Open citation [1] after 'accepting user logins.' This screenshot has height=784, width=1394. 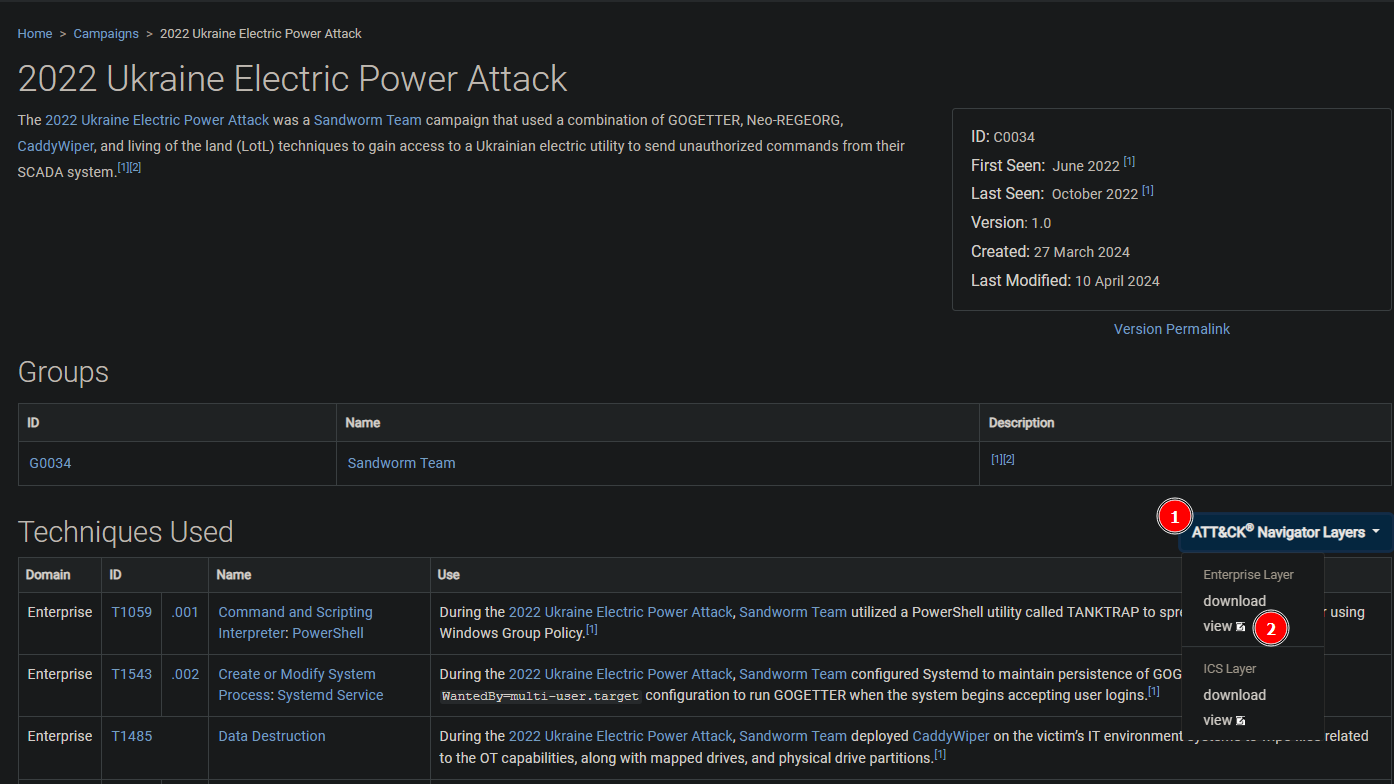pyautogui.click(x=1154, y=692)
